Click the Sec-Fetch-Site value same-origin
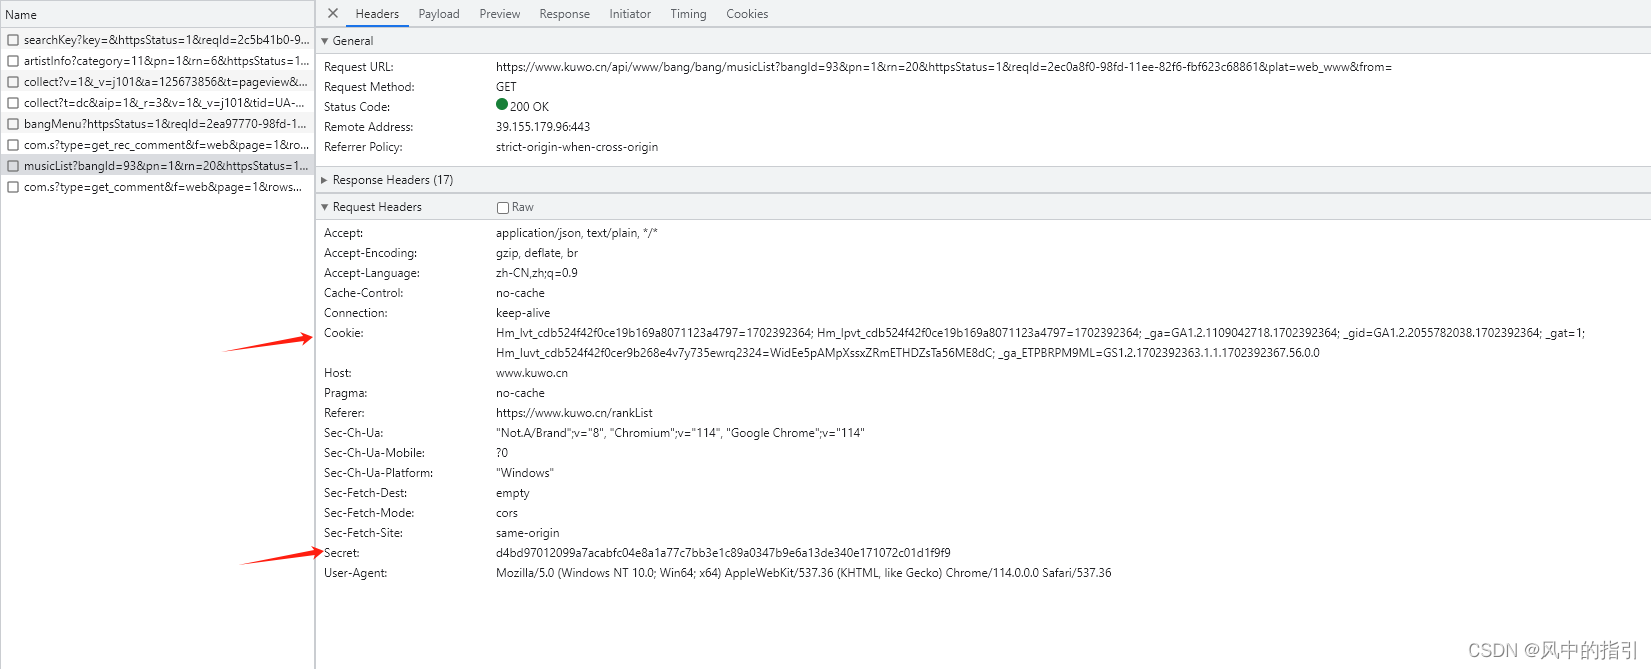Image resolution: width=1651 pixels, height=669 pixels. click(x=528, y=533)
